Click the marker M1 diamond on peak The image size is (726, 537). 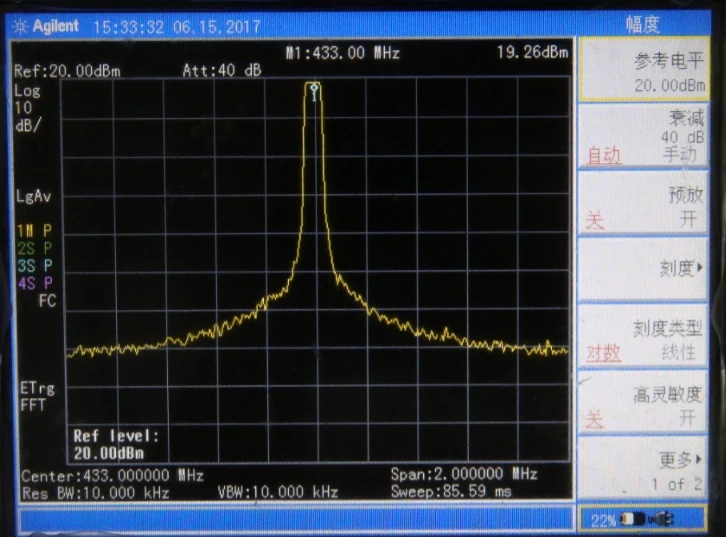314,87
